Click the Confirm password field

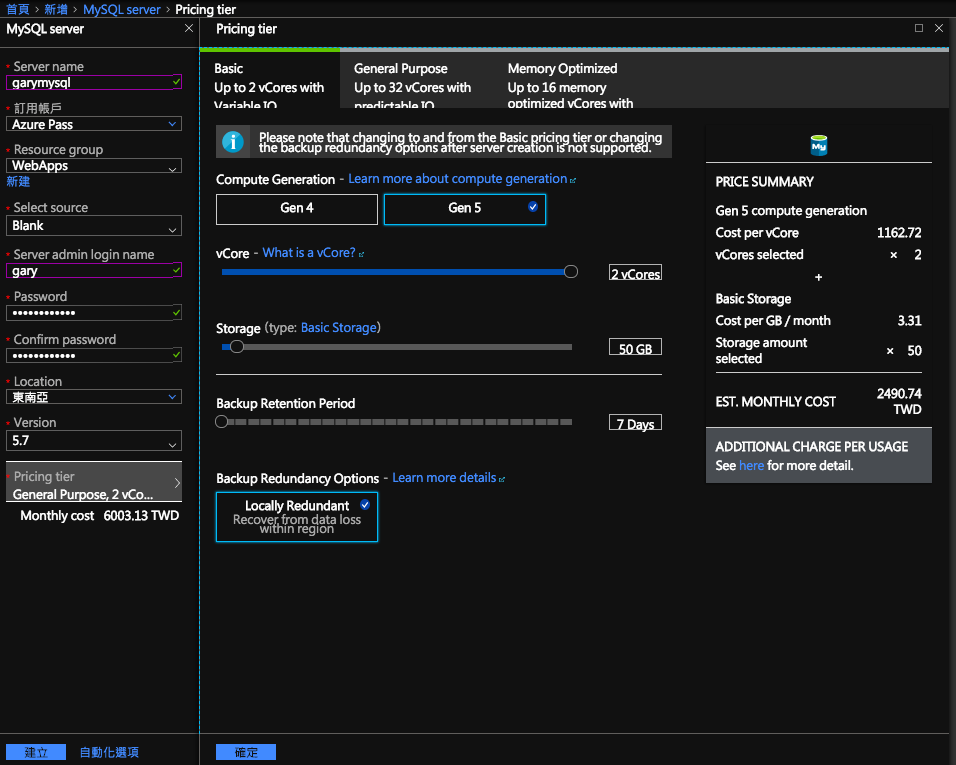point(94,355)
